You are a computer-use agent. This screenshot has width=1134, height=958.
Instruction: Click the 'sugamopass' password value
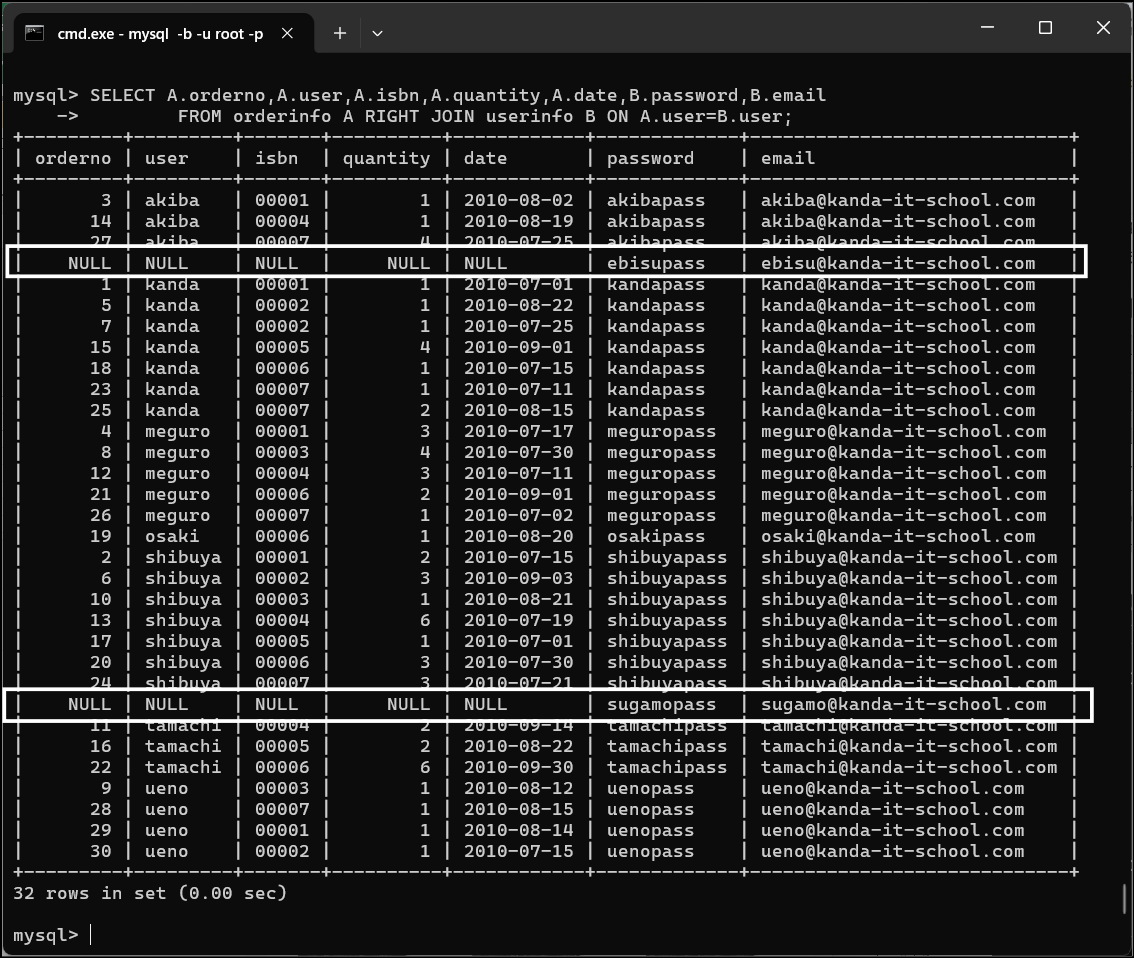coord(661,704)
